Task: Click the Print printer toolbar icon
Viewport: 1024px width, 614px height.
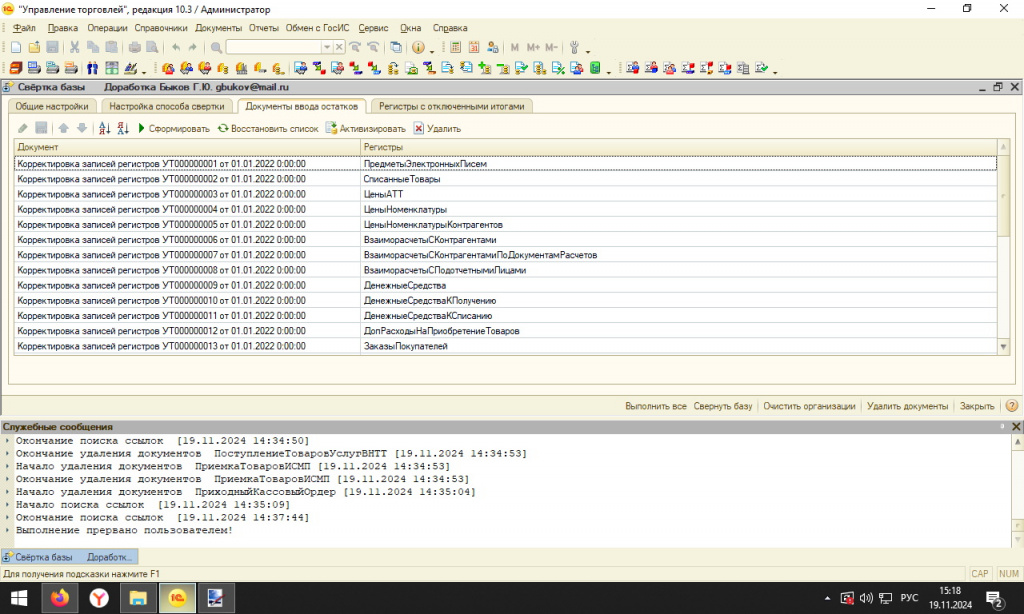Action: coord(135,47)
